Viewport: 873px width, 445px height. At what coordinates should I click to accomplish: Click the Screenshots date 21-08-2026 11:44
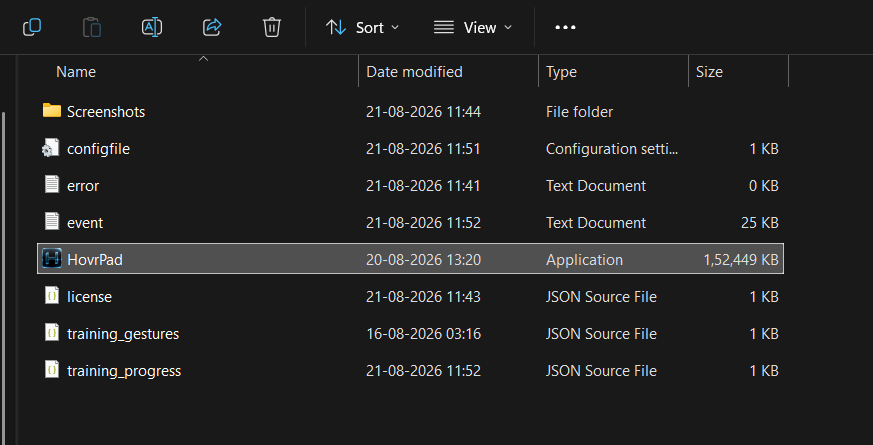point(423,112)
